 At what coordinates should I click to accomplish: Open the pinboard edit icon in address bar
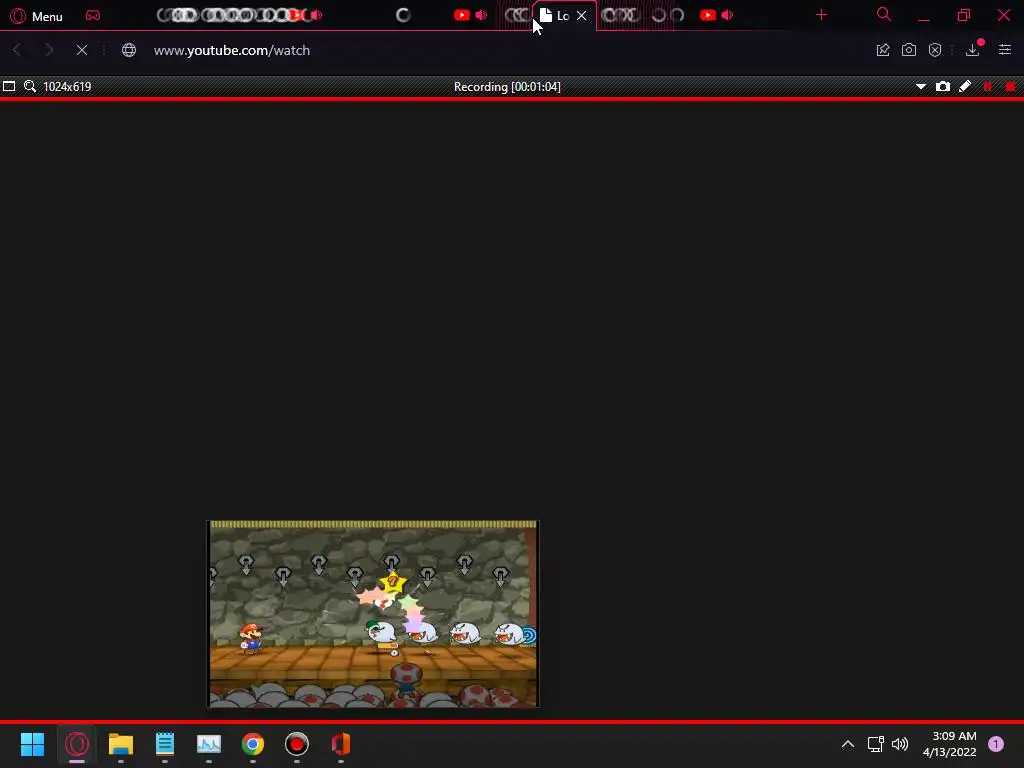point(883,50)
